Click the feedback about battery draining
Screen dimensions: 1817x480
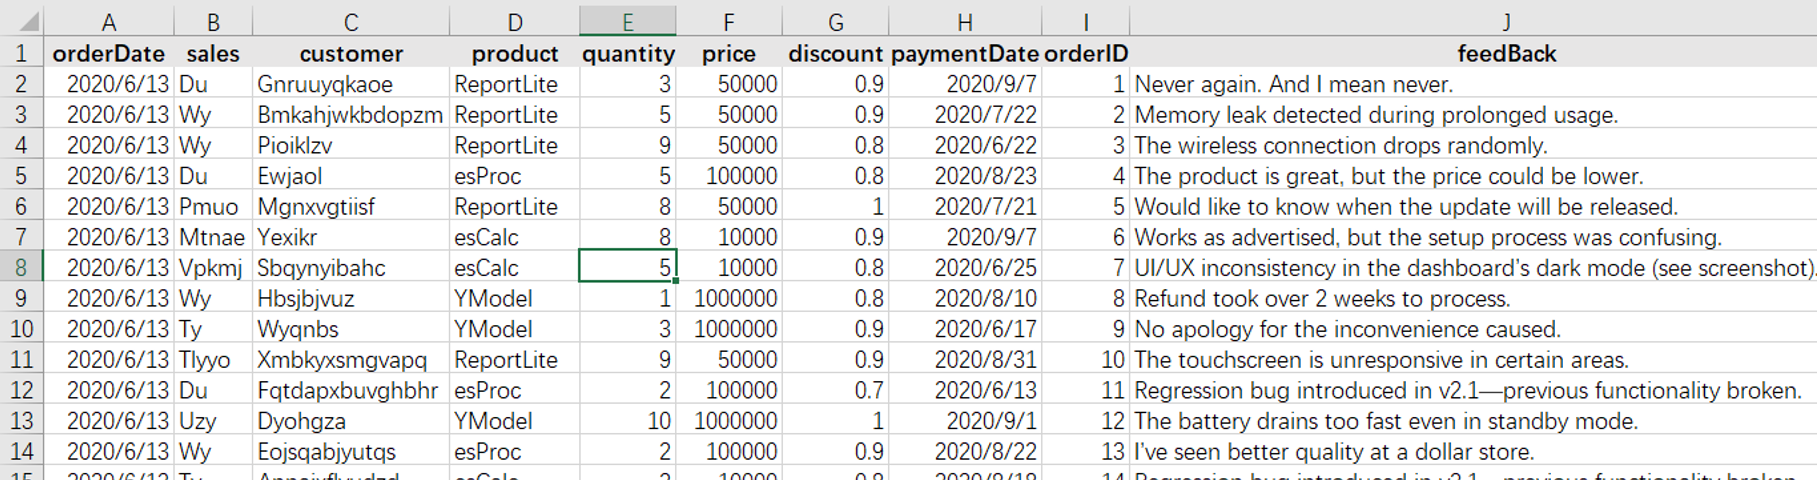click(x=1385, y=421)
